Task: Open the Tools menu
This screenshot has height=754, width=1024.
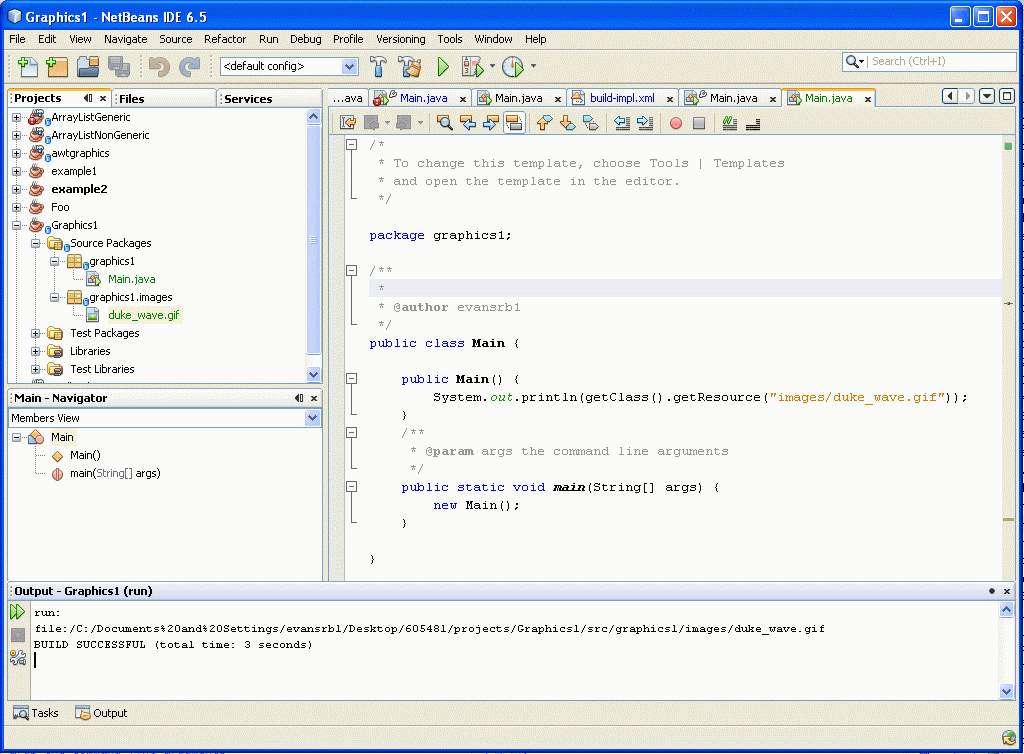Action: click(x=449, y=39)
